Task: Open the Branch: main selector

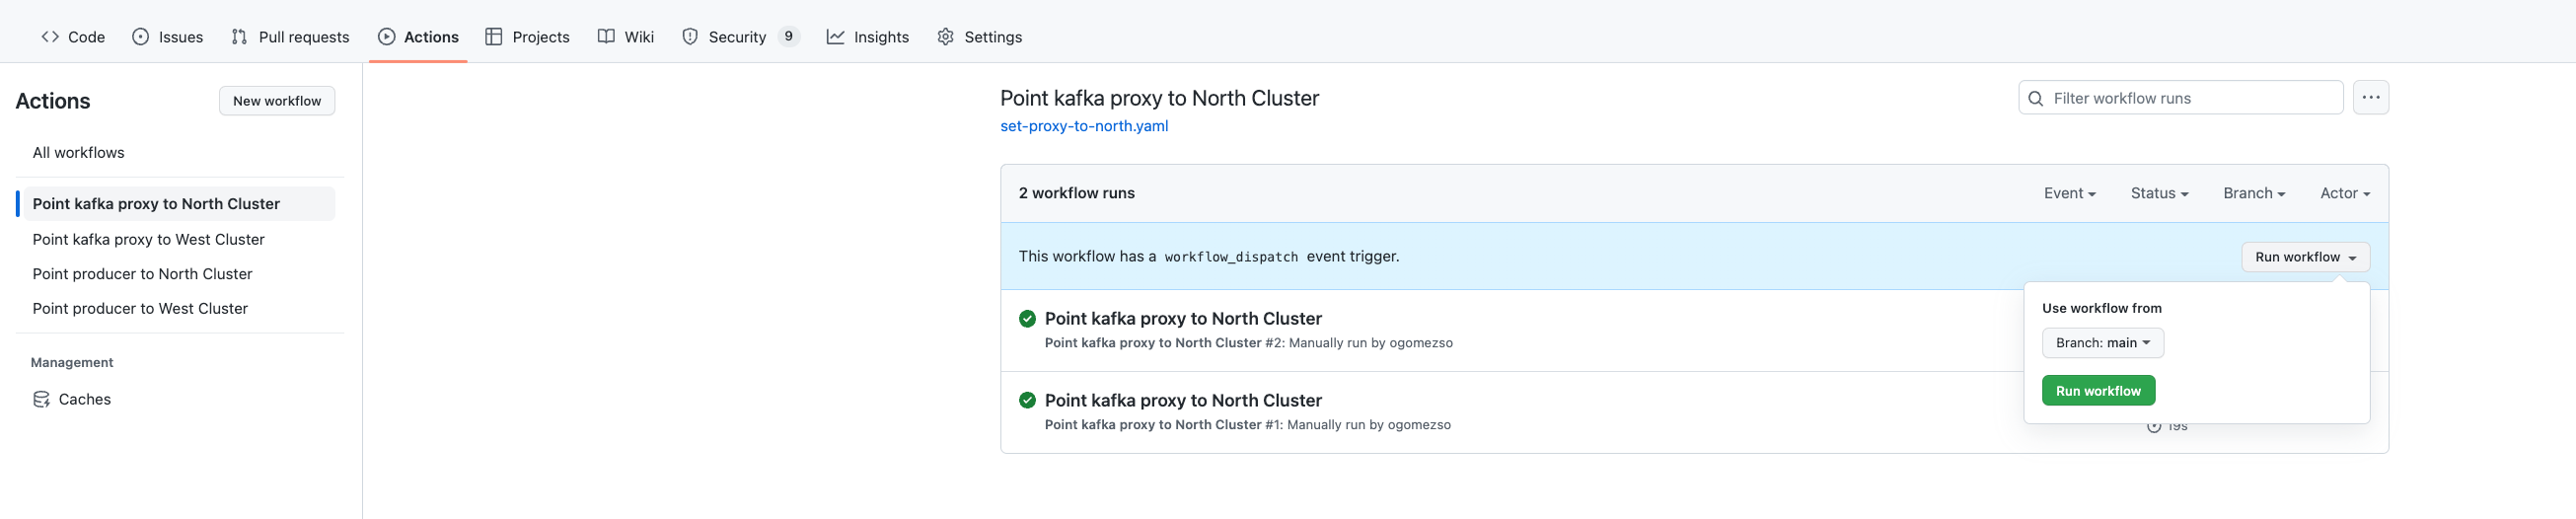Action: (x=2102, y=343)
